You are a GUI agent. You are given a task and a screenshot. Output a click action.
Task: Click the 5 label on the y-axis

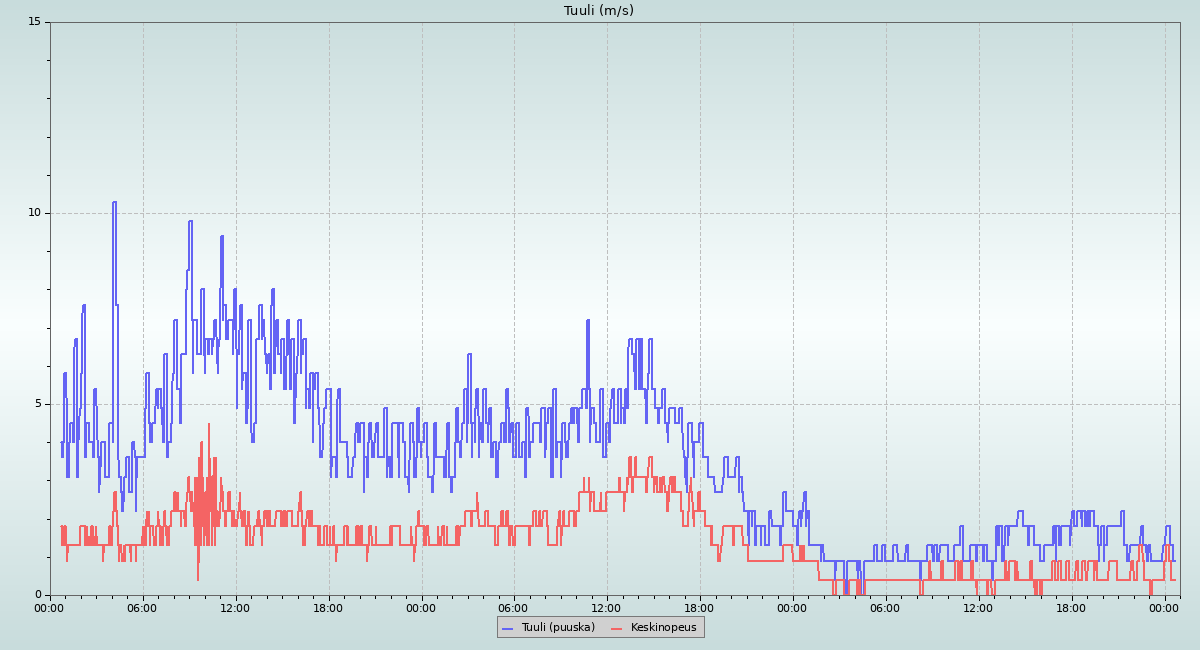point(38,404)
